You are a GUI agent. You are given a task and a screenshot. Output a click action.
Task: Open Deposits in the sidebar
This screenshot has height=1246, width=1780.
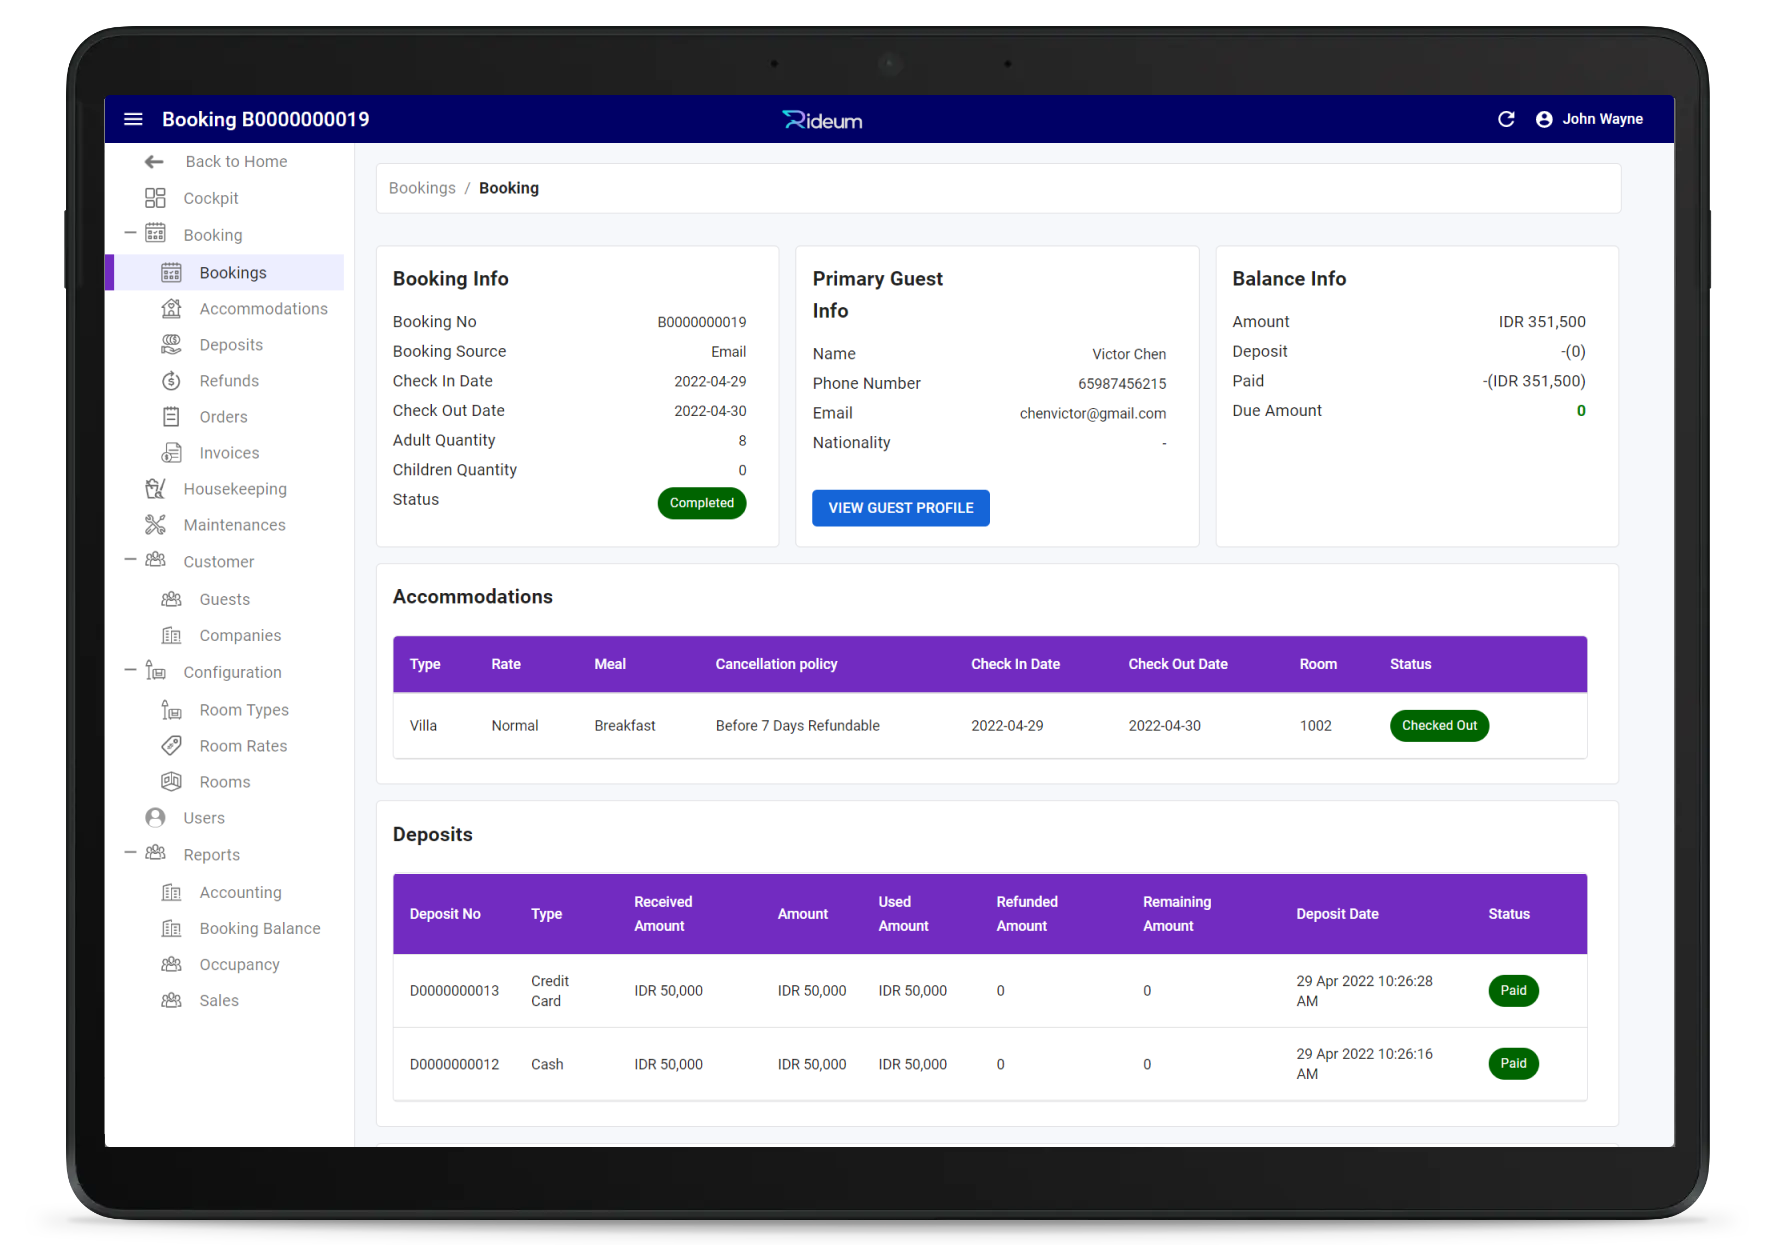[231, 345]
